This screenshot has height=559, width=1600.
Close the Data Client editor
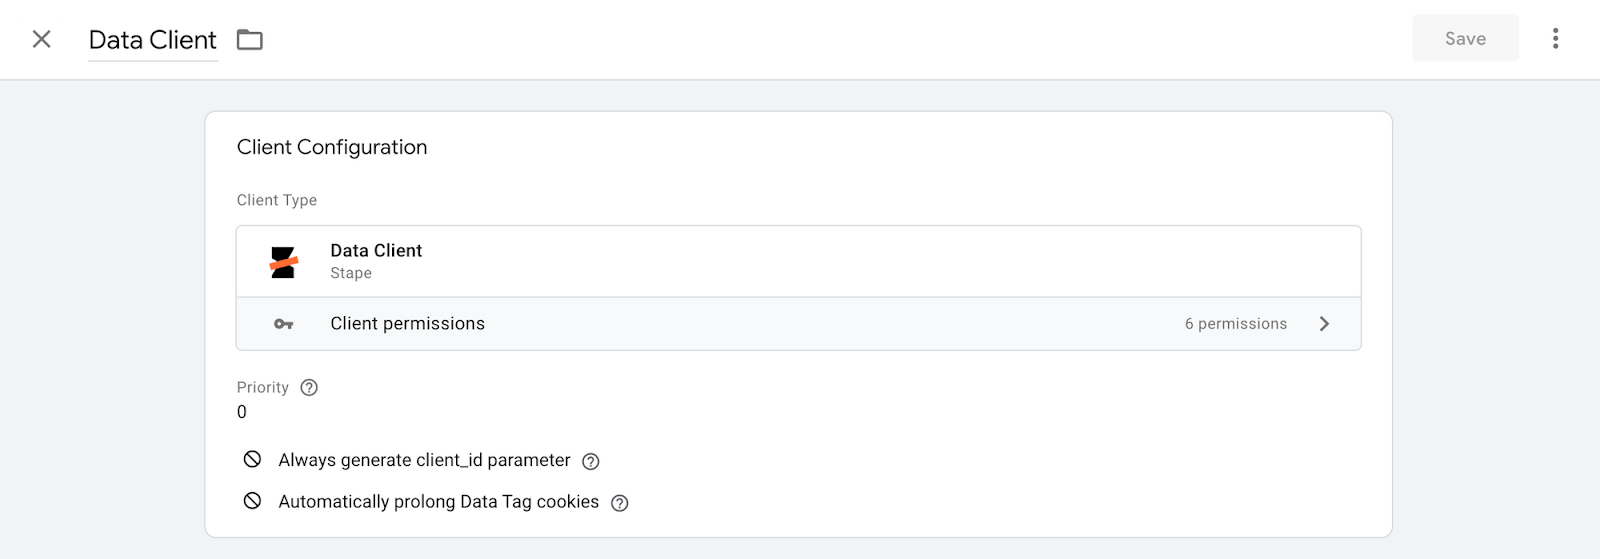pos(41,39)
